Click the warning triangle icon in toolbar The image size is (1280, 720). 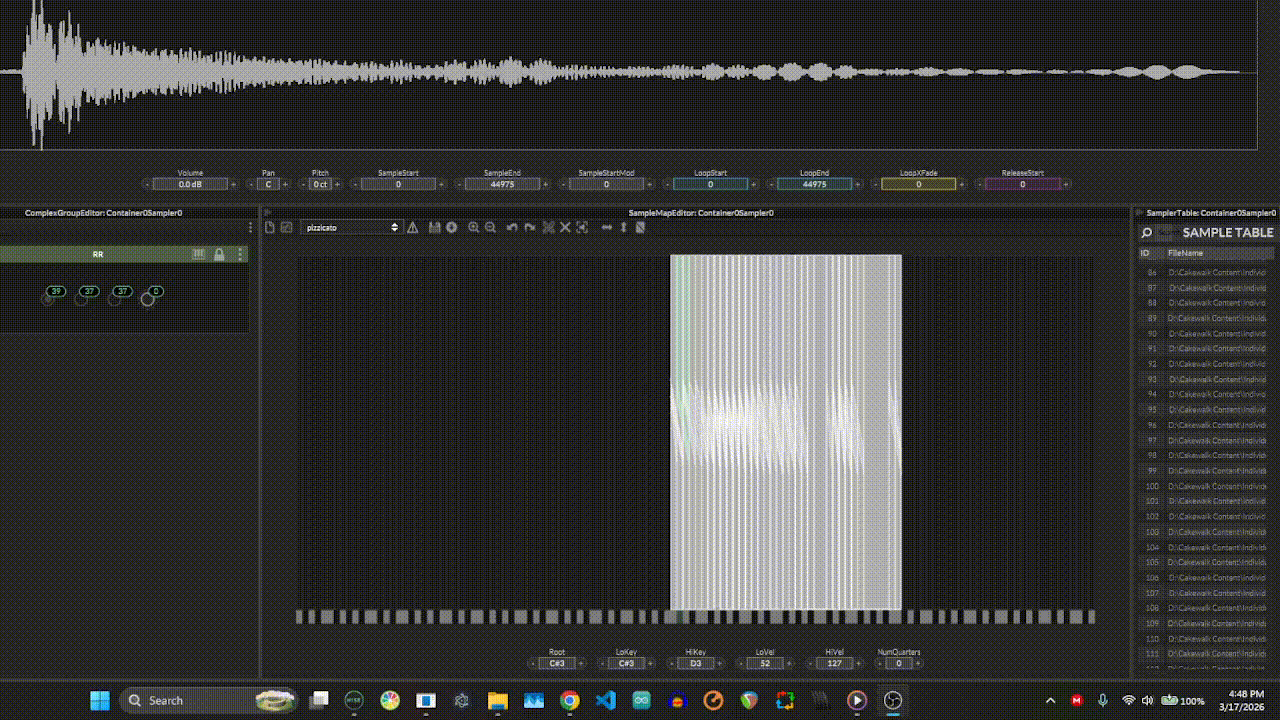[412, 228]
